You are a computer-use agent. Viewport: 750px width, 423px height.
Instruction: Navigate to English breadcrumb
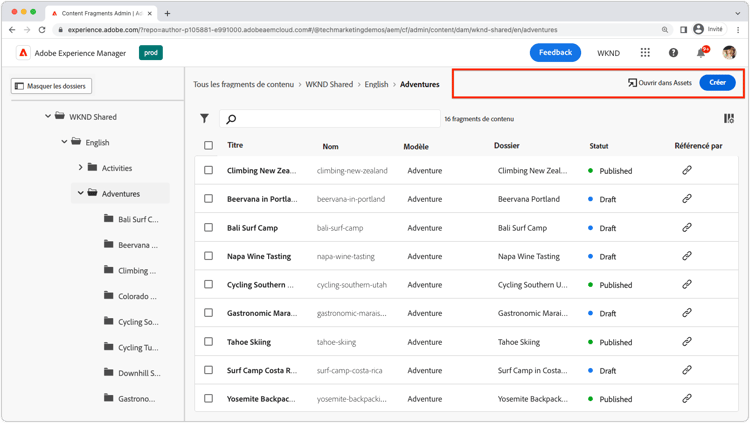coord(376,84)
